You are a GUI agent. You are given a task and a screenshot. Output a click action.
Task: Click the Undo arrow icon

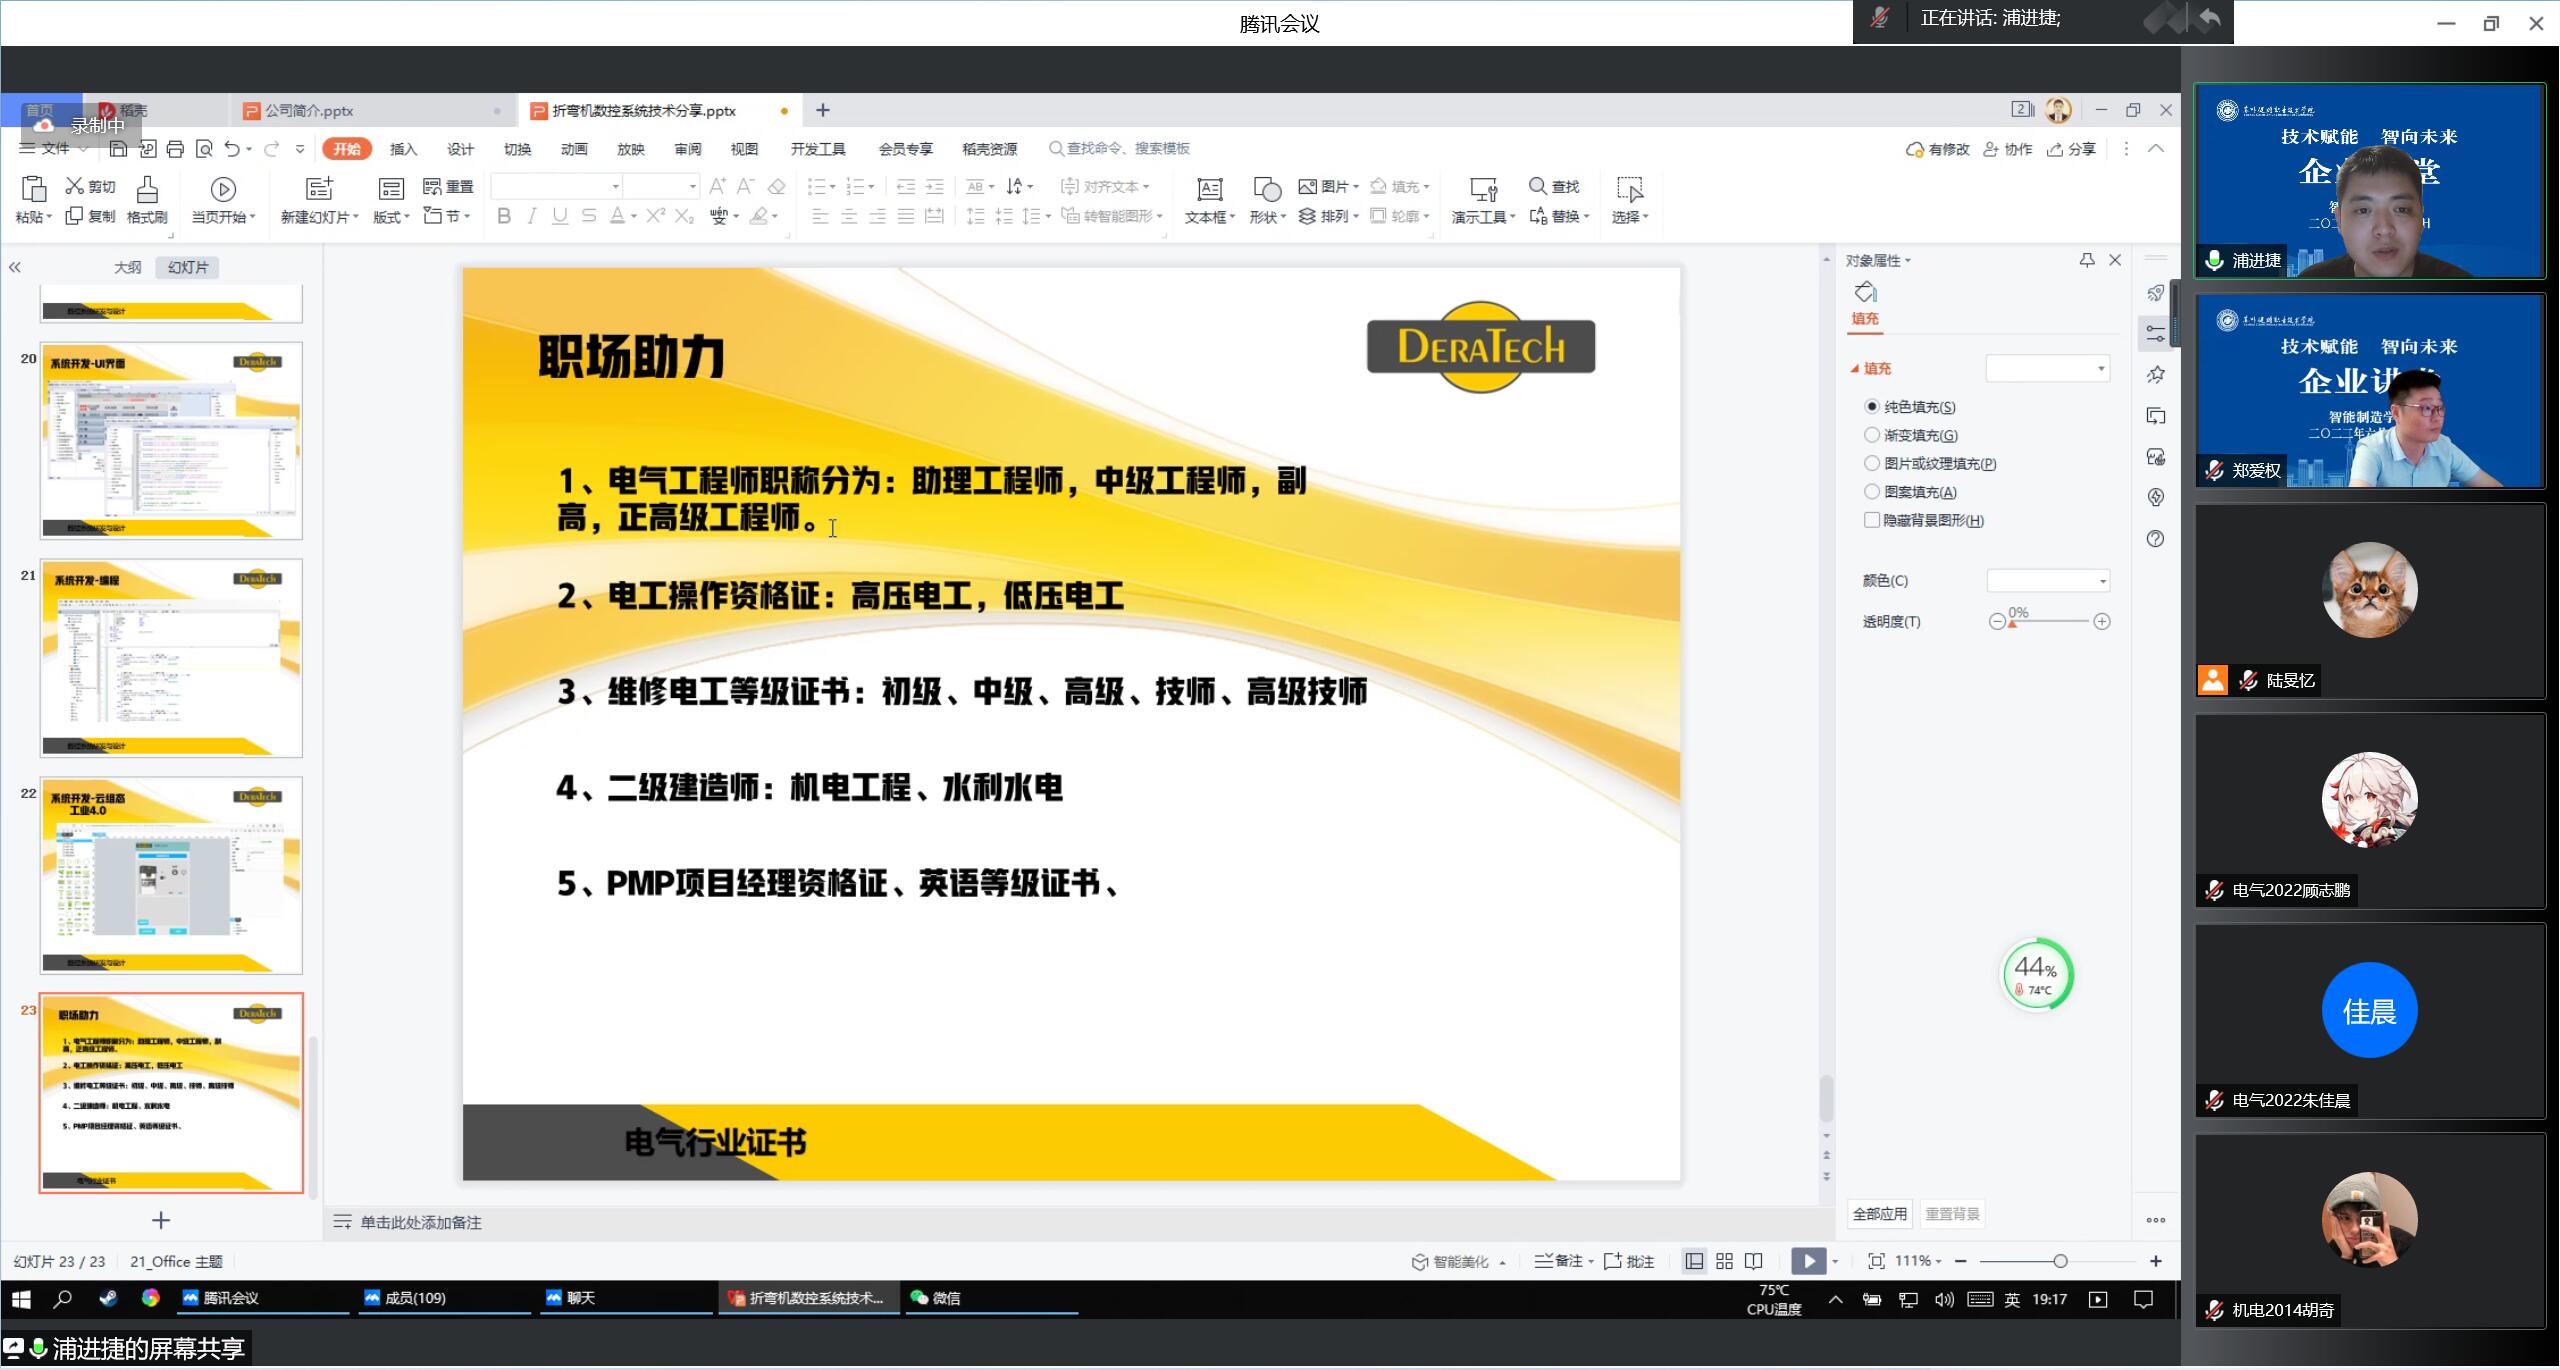(x=232, y=149)
